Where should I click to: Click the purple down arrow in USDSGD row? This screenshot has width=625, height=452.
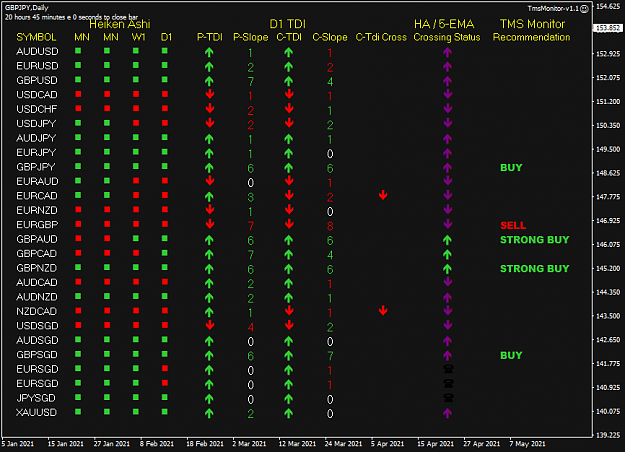(448, 325)
